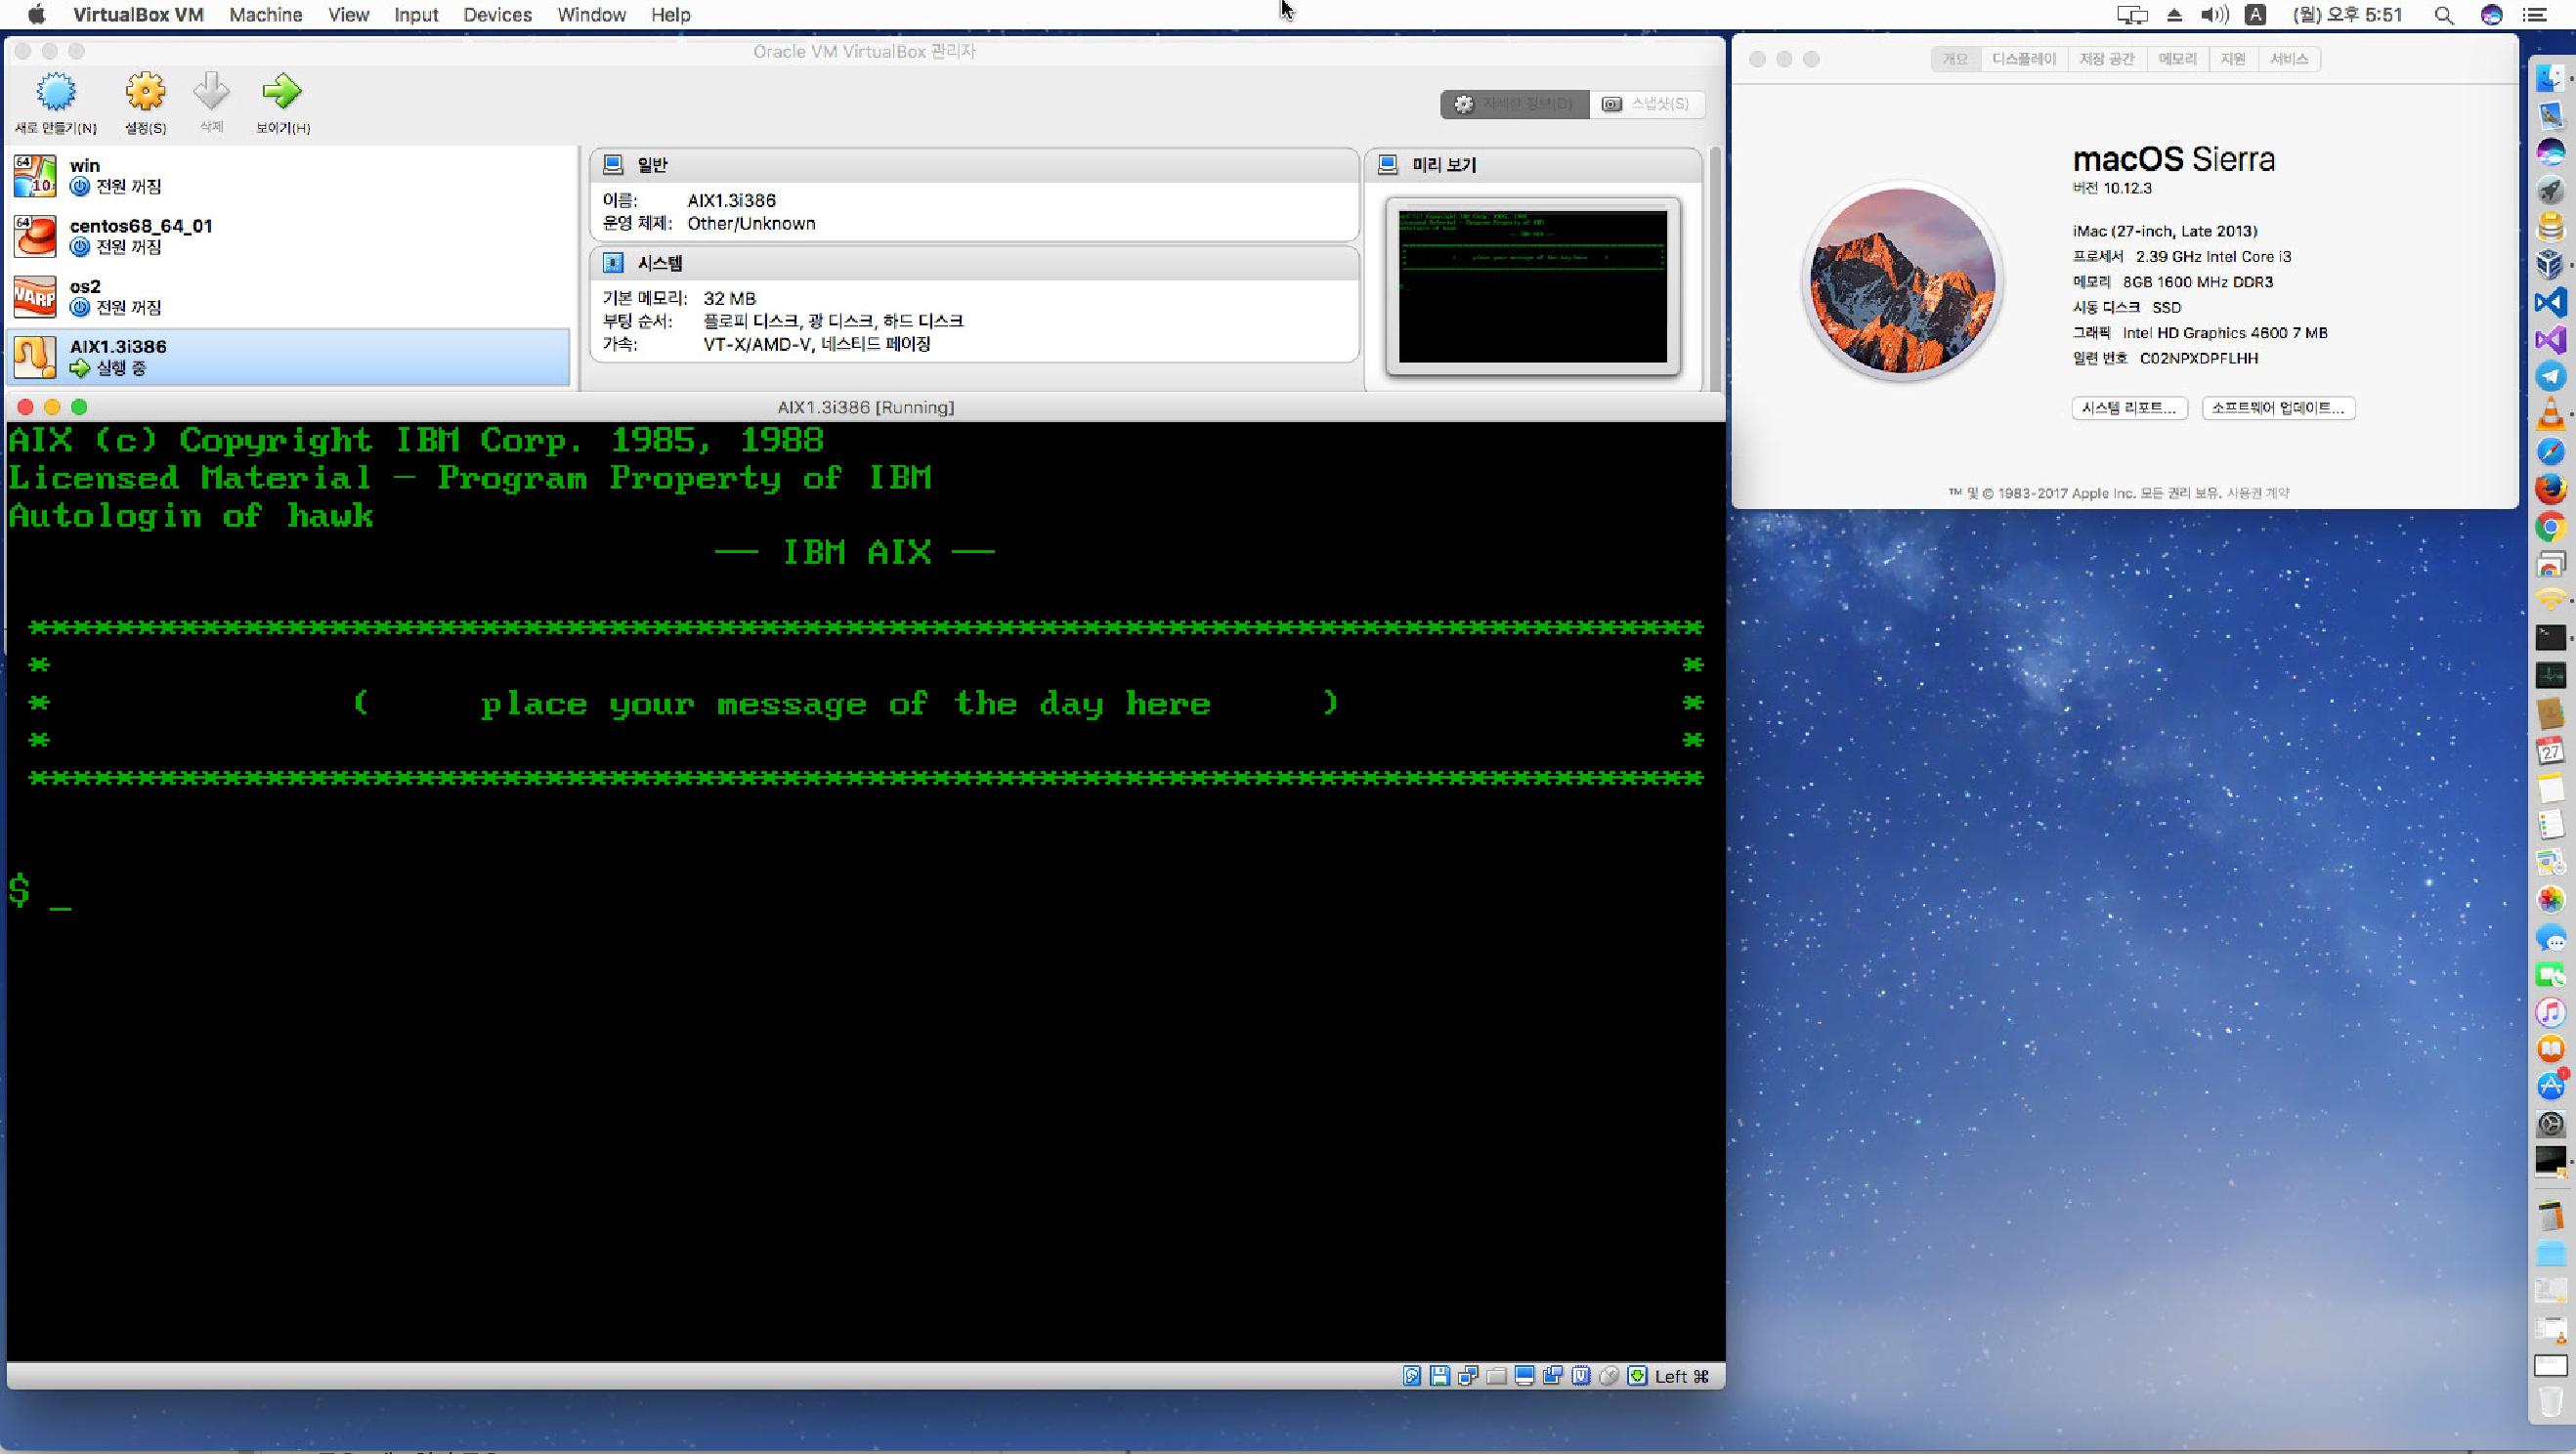
Task: Open the Devices menu
Action: (497, 15)
